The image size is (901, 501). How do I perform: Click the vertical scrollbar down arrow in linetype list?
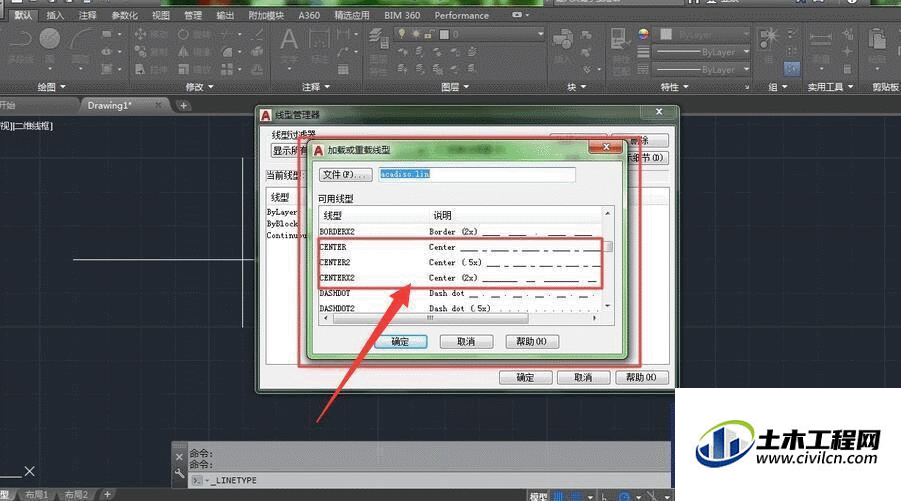607,306
